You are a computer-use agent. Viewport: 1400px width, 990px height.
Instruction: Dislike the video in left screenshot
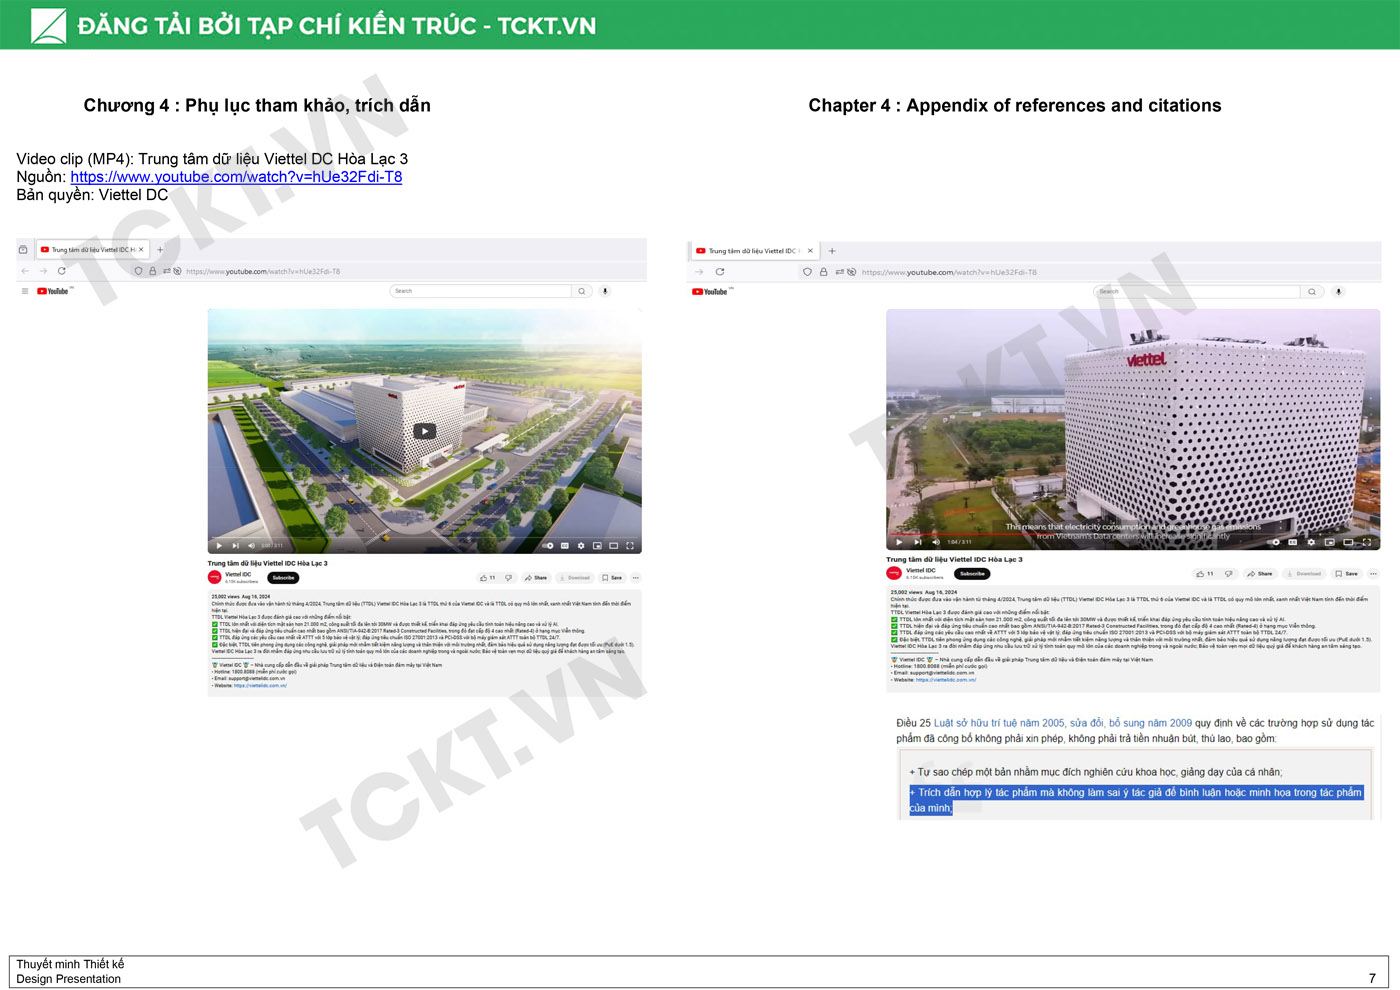click(509, 578)
